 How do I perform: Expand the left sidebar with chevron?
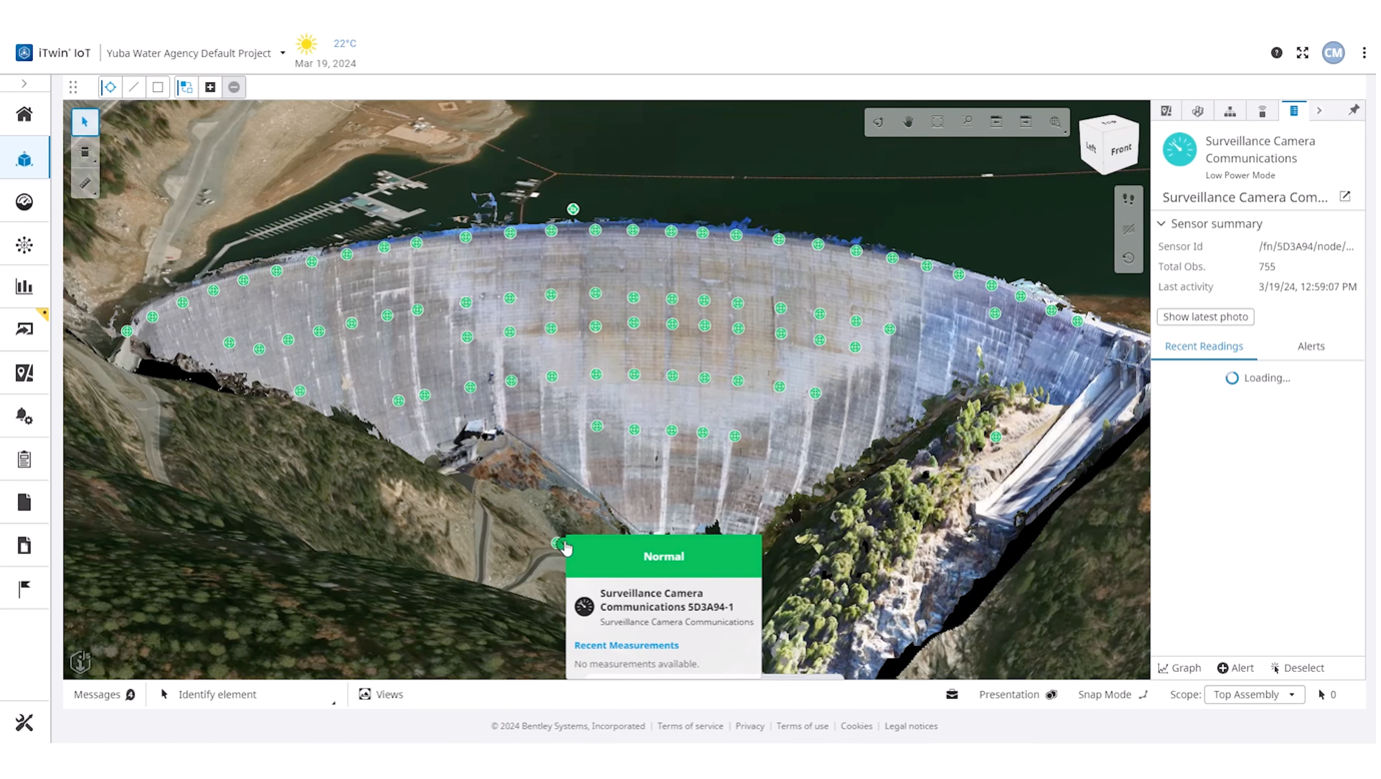point(24,84)
